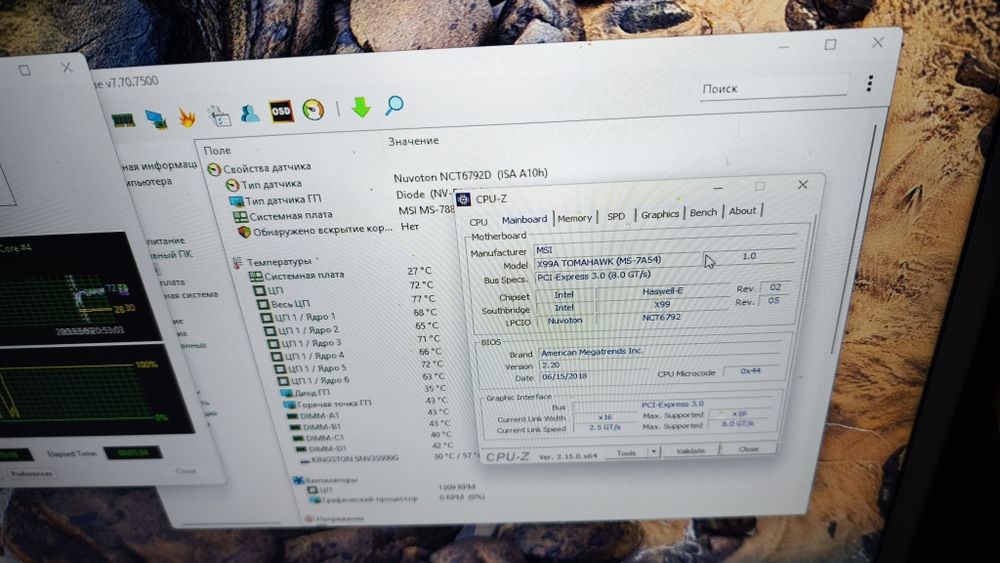This screenshot has height=563, width=1000.
Task: Switch to the Graphics tab in CPU-Z
Action: point(659,214)
